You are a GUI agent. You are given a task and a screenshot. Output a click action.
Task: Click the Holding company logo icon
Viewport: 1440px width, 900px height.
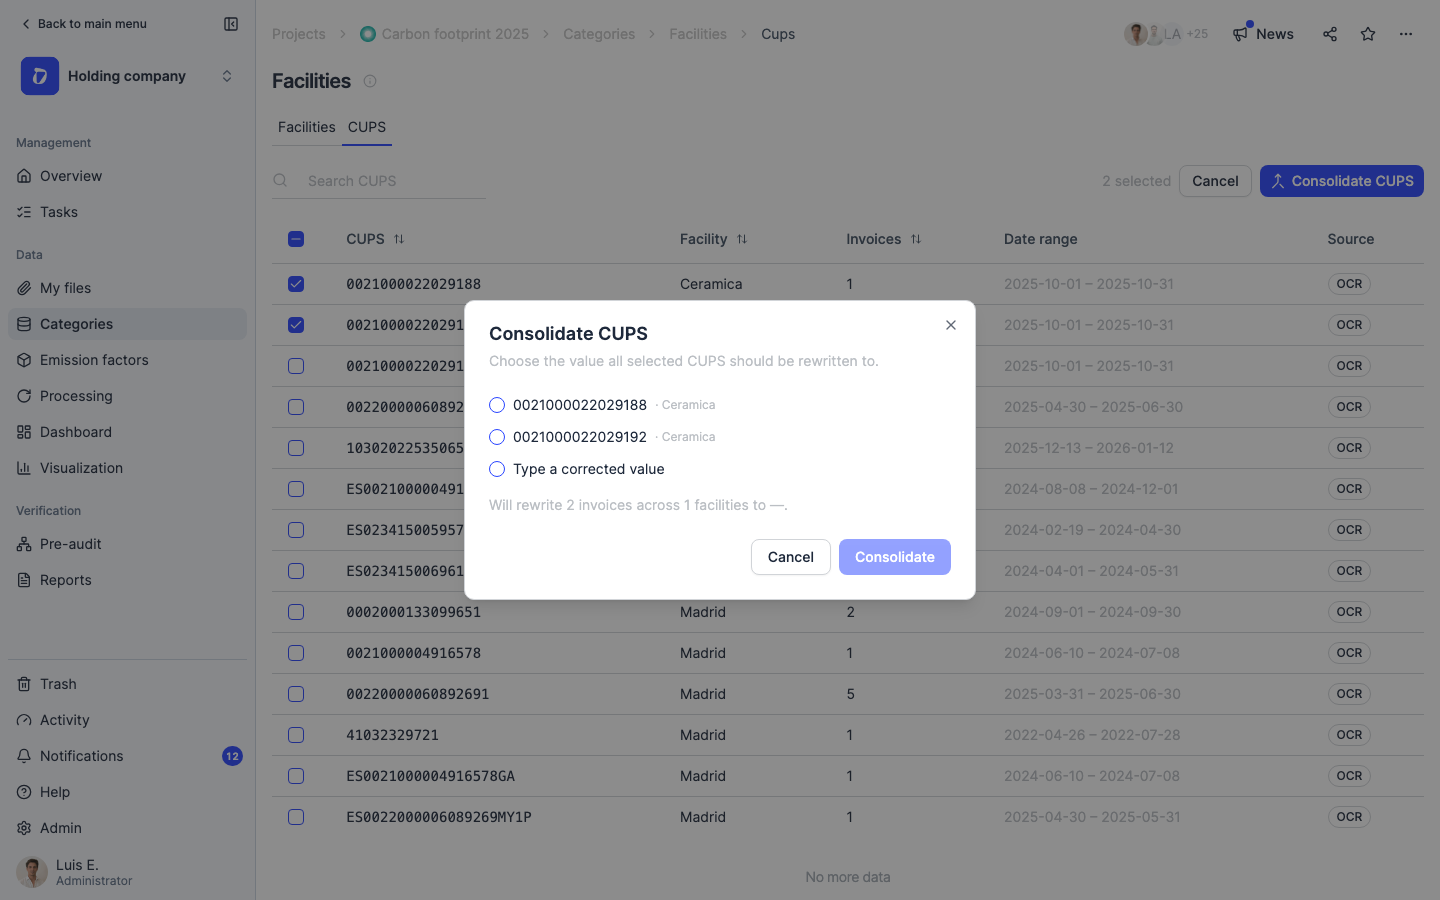(x=40, y=76)
